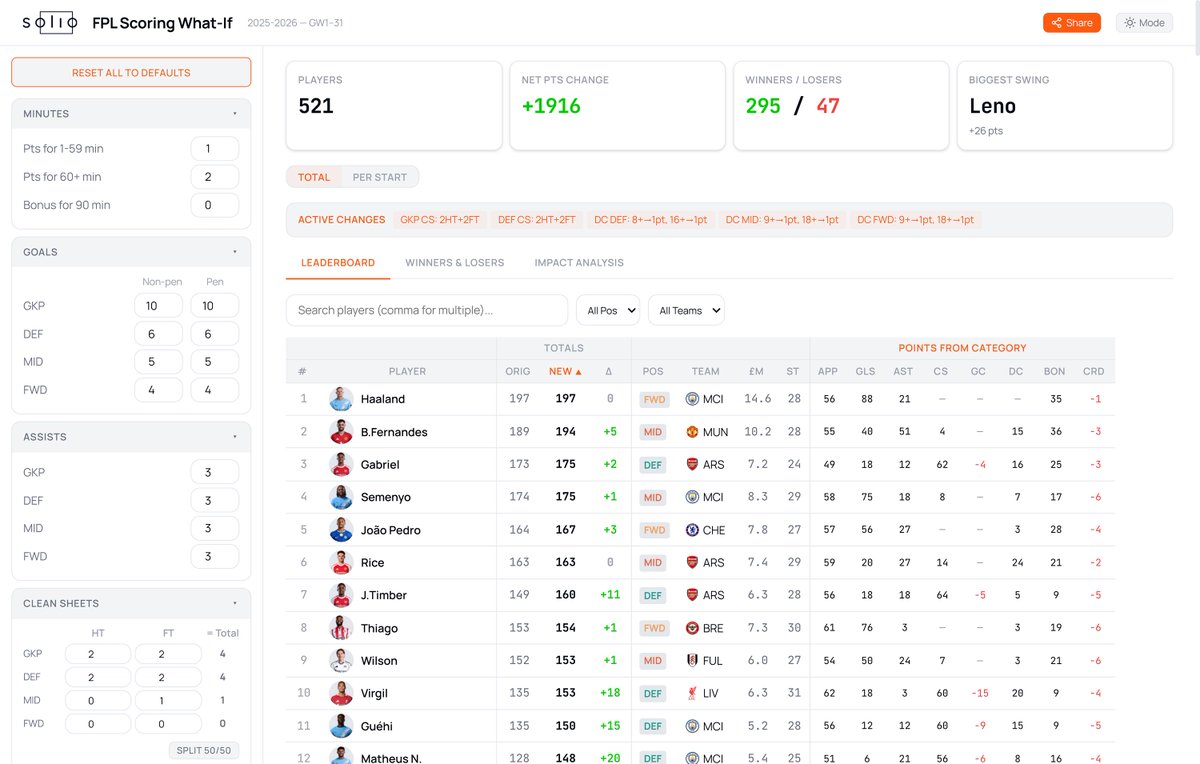The height and width of the screenshot is (764, 1200).
Task: Click the Solio logo
Action: pos(50,22)
